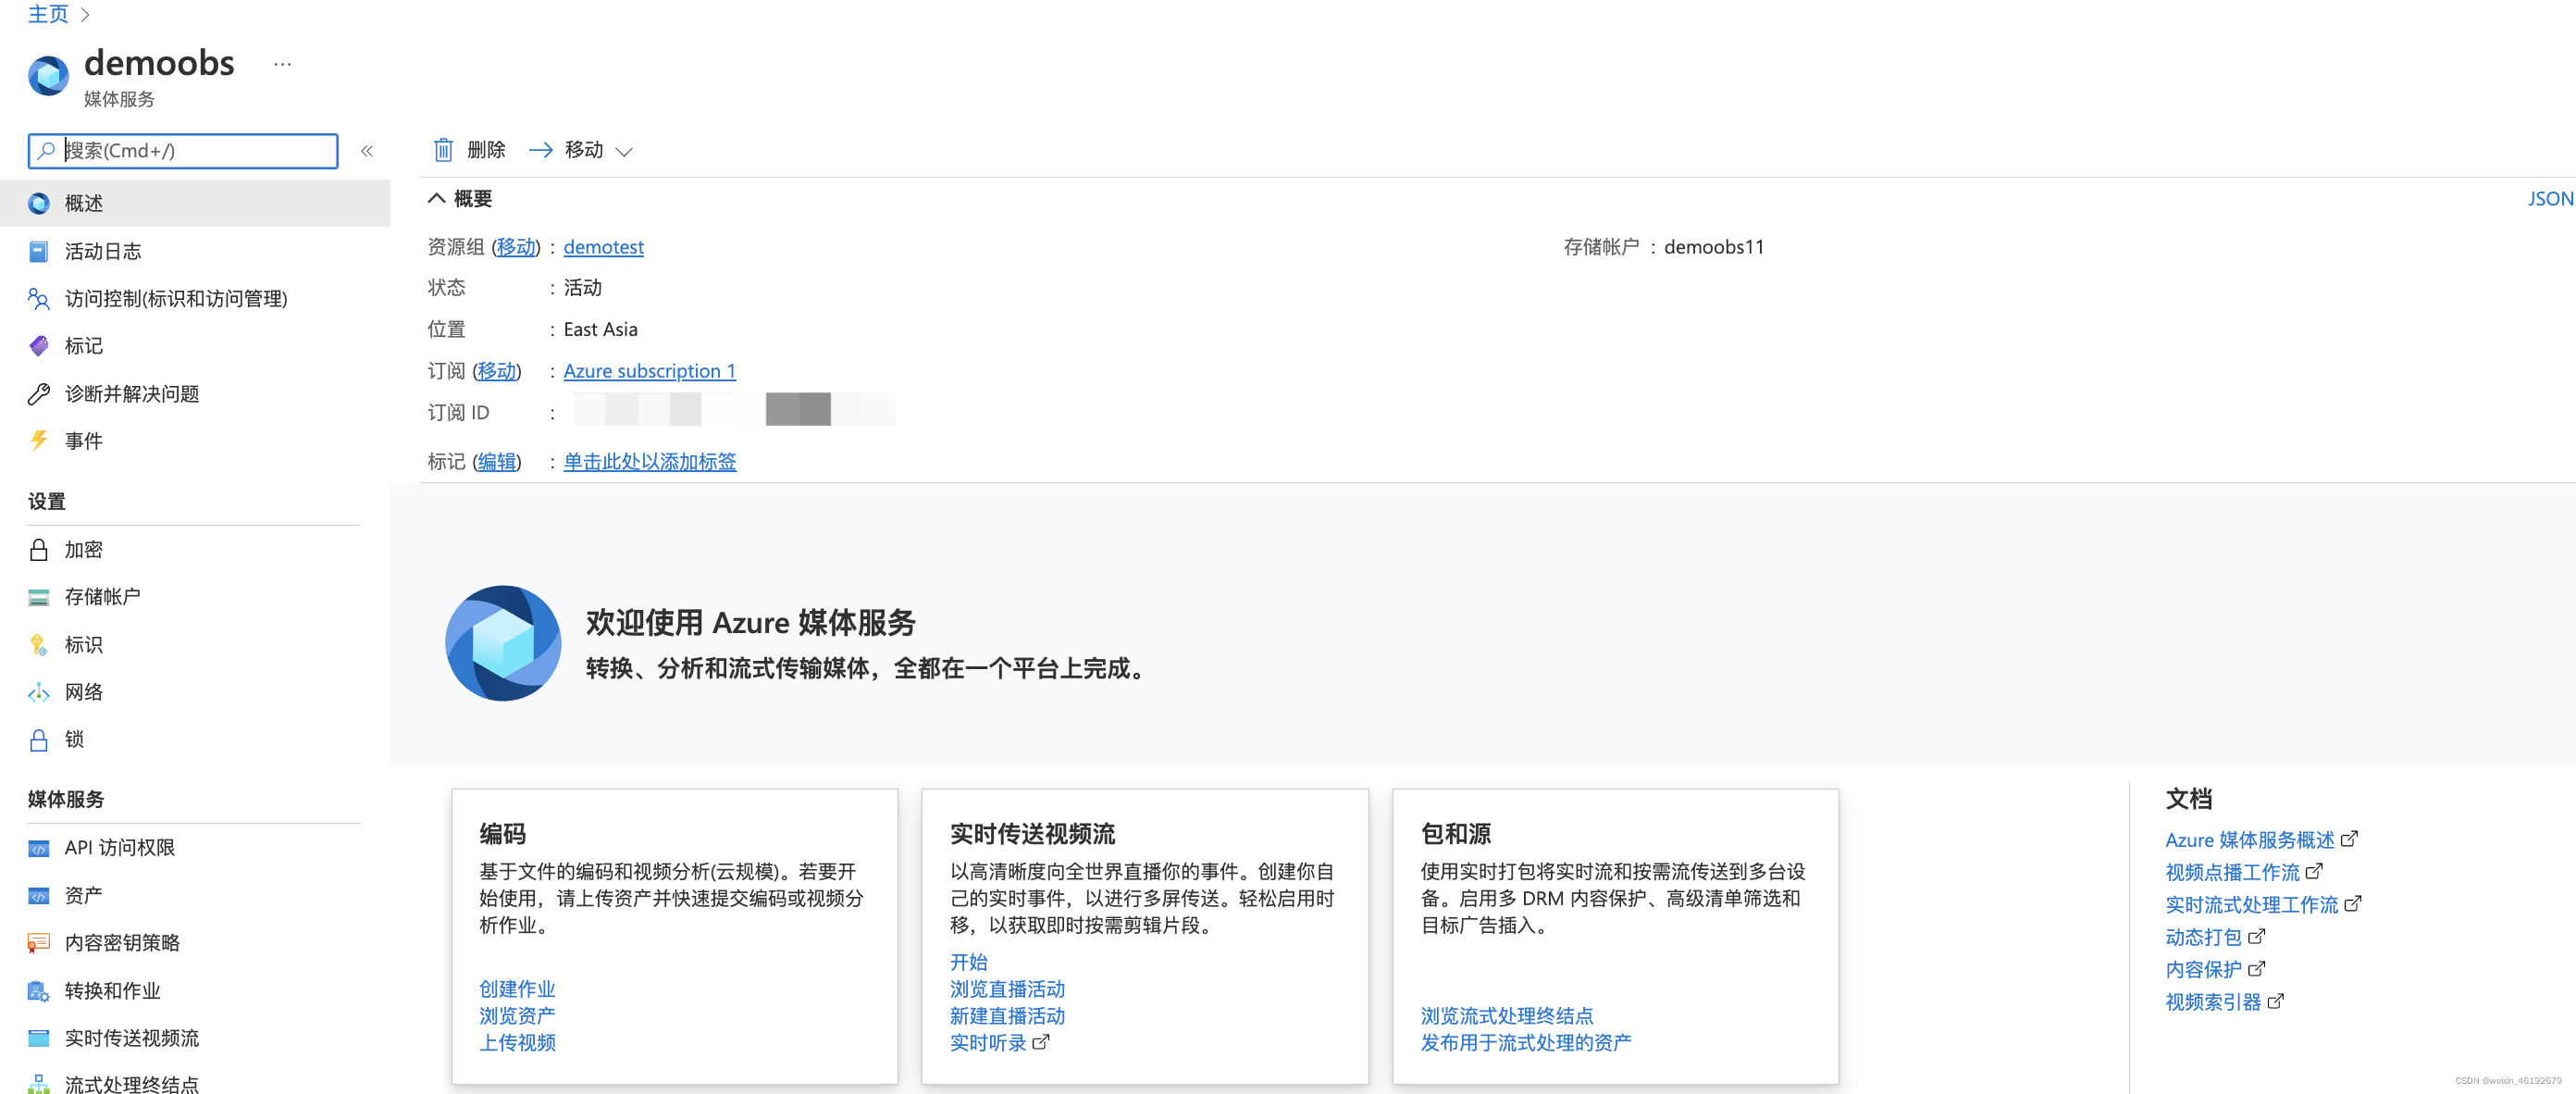Click the key icon beside 标识
This screenshot has width=2576, height=1094.
pos(39,645)
